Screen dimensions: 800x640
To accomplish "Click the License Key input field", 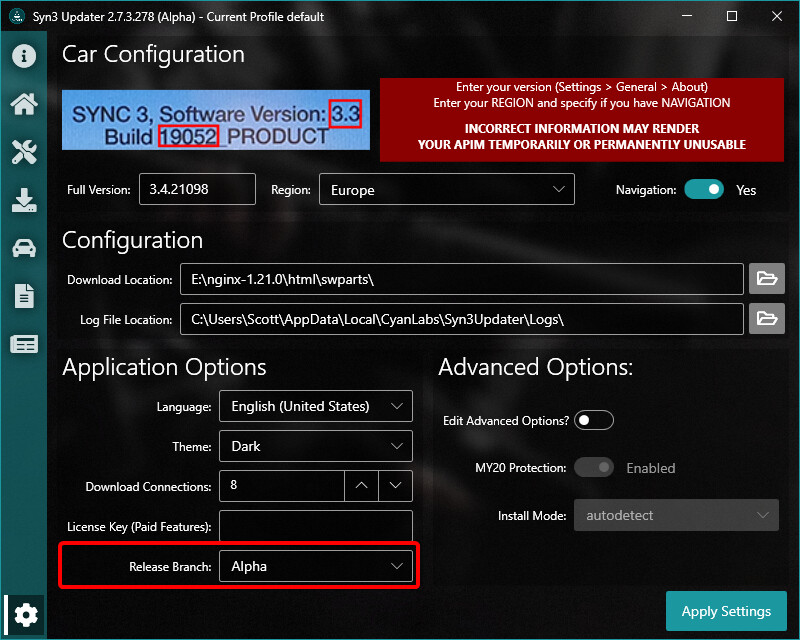I will click(316, 526).
